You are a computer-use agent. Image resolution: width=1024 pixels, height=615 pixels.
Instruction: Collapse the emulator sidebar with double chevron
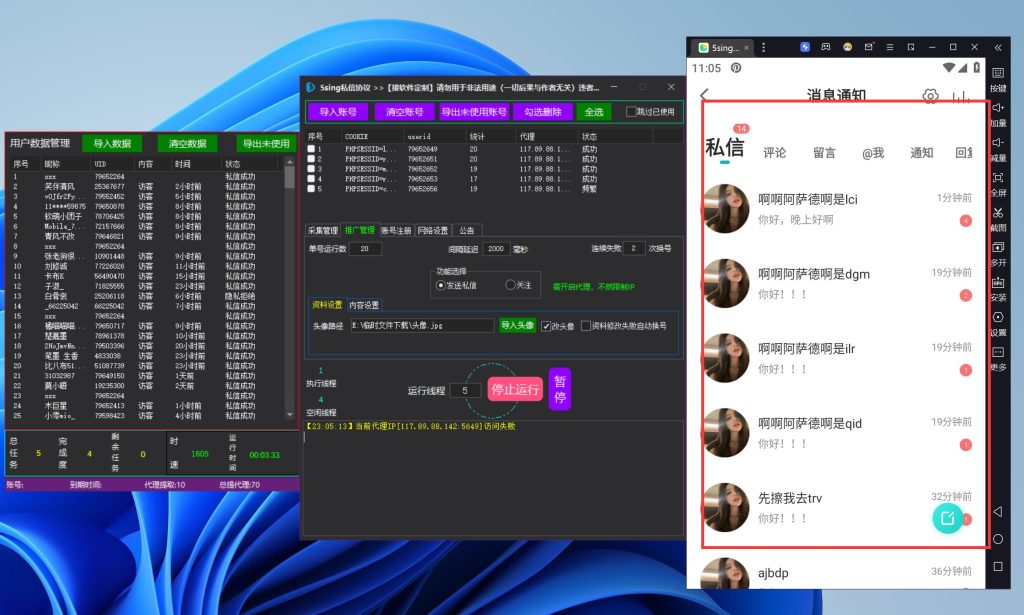[997, 47]
